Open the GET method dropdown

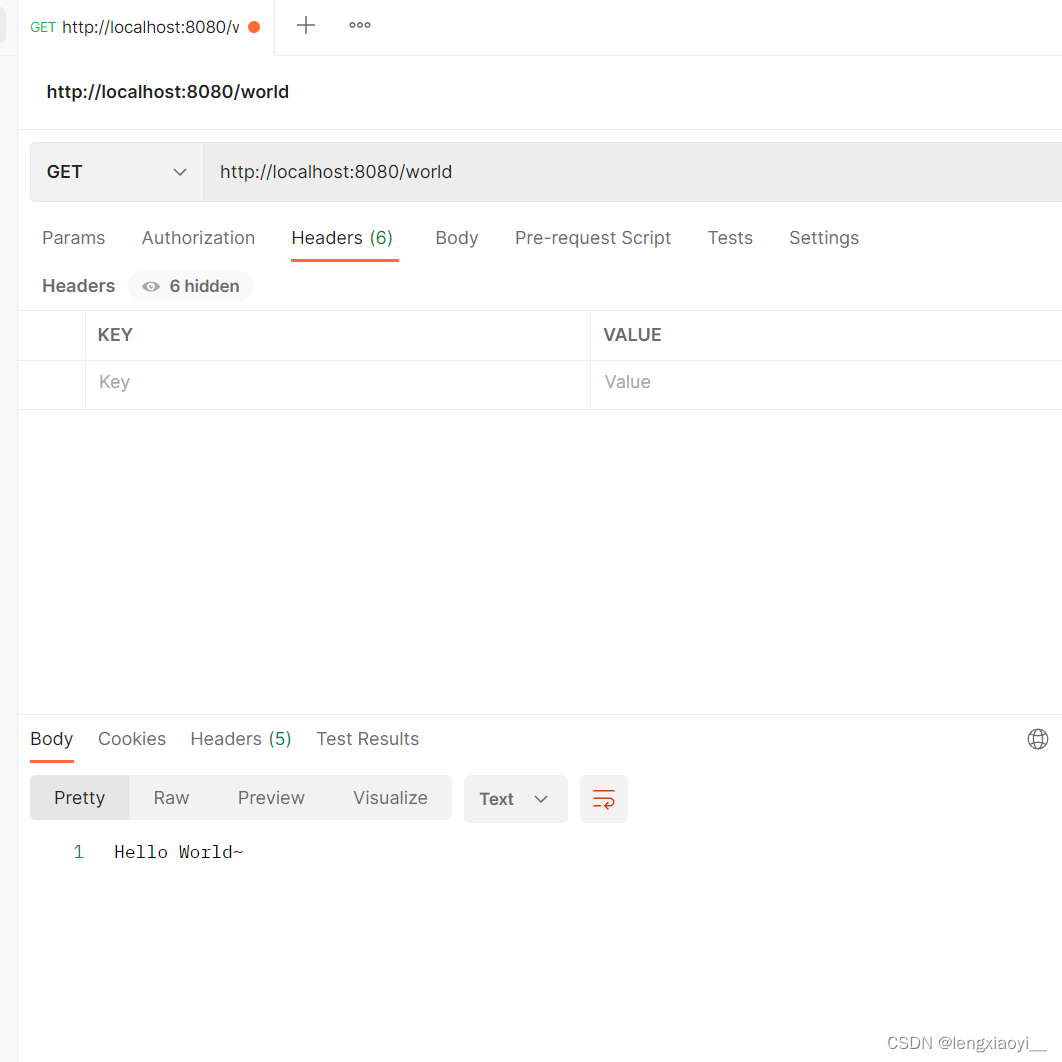(x=116, y=172)
